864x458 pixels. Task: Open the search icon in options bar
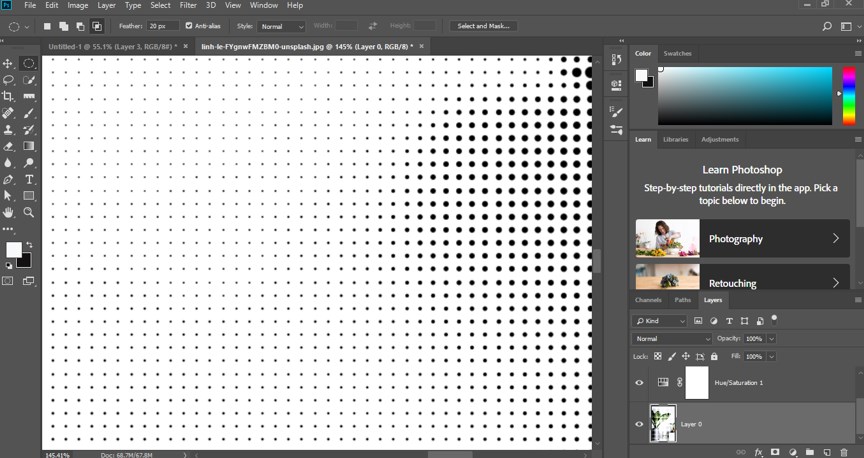(827, 26)
